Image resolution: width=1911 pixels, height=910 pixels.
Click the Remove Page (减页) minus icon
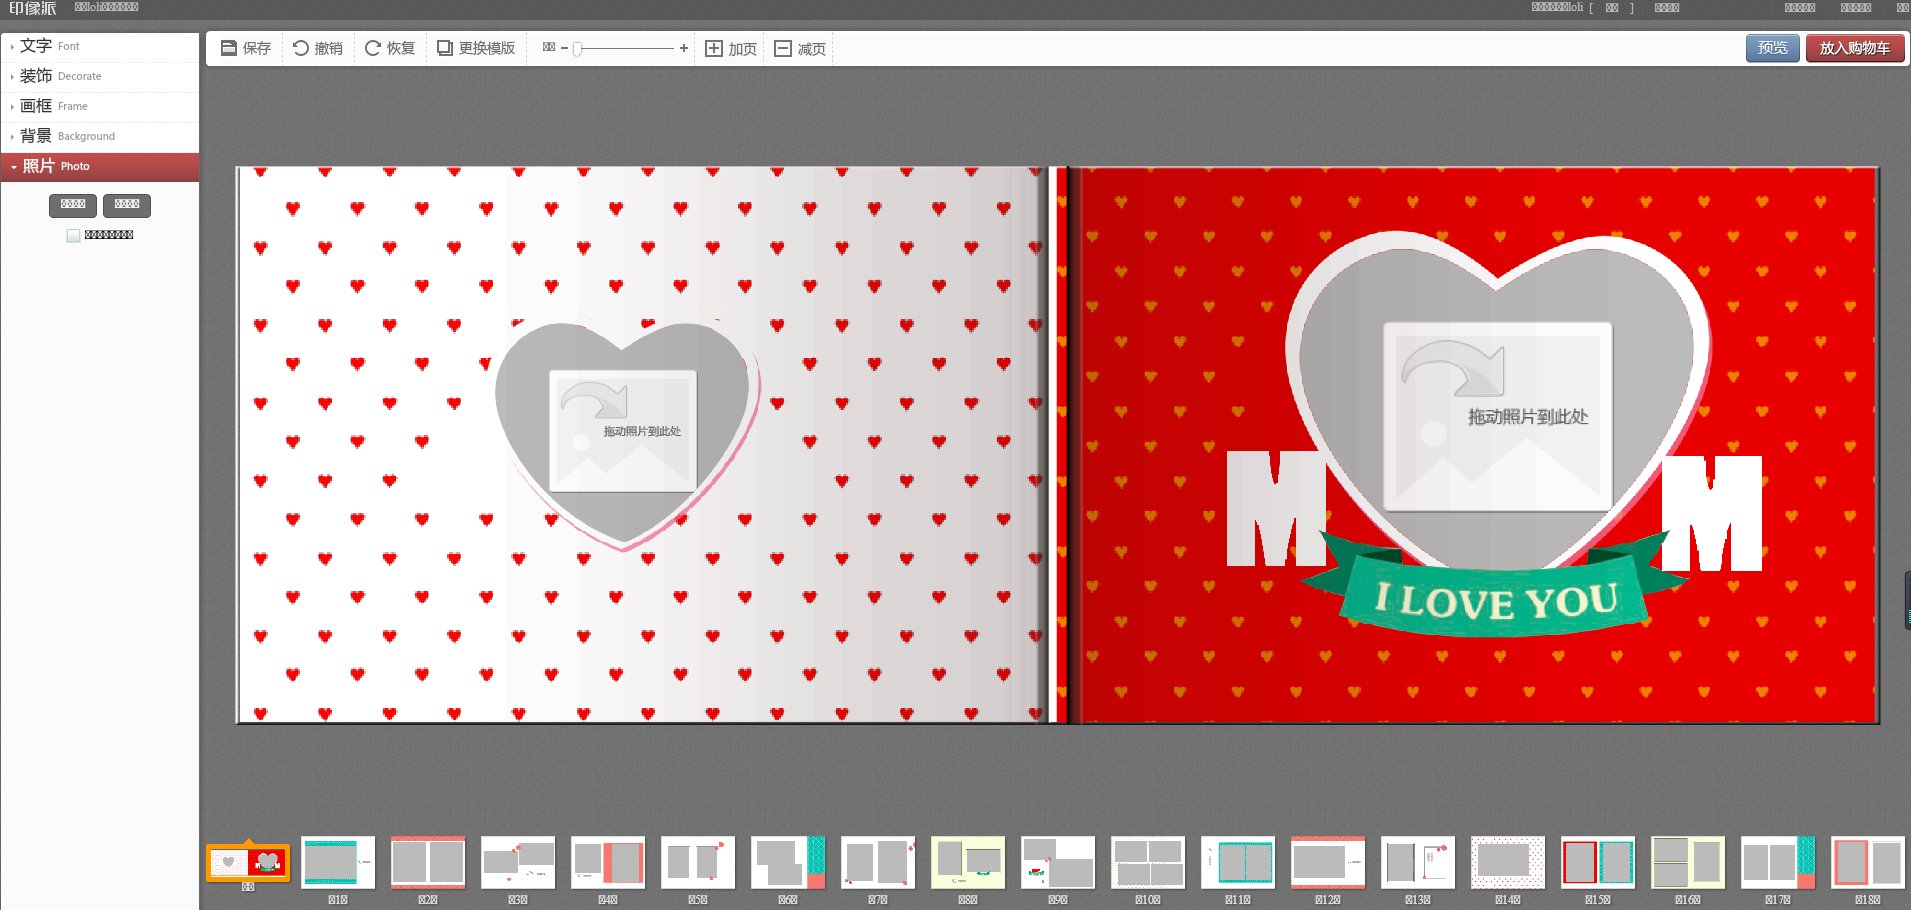[x=783, y=49]
